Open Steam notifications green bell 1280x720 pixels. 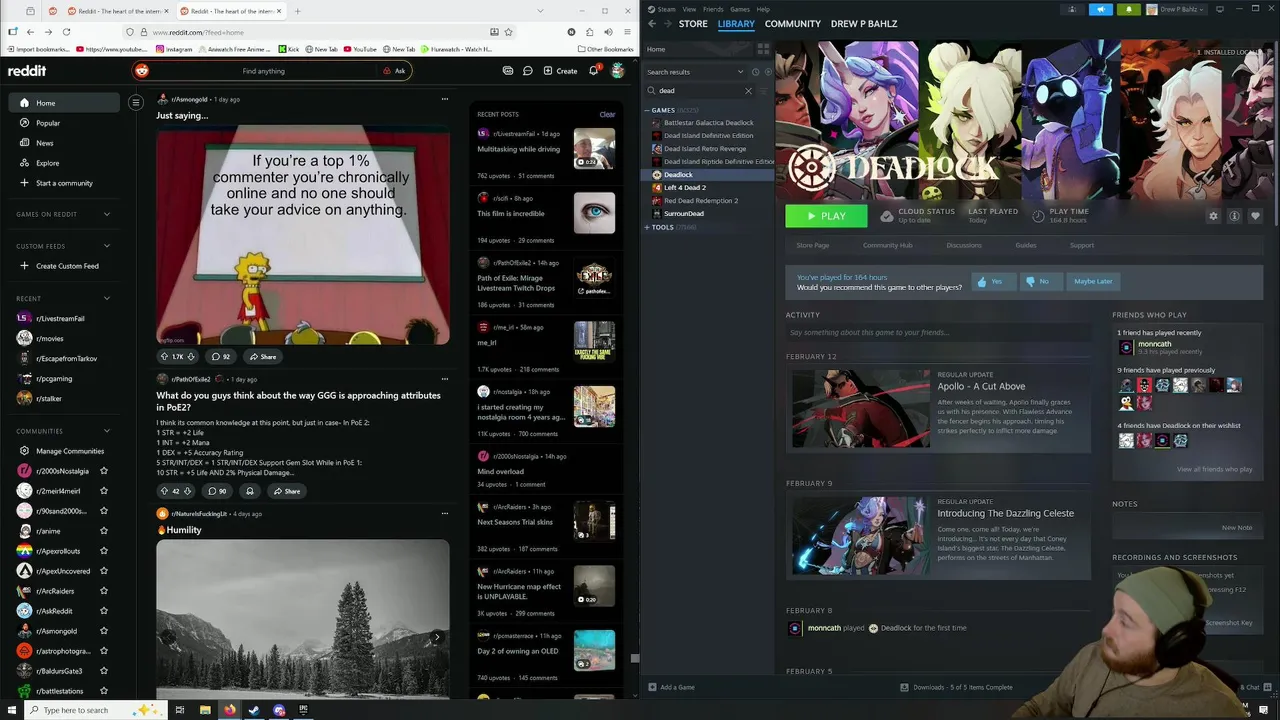(x=1129, y=9)
